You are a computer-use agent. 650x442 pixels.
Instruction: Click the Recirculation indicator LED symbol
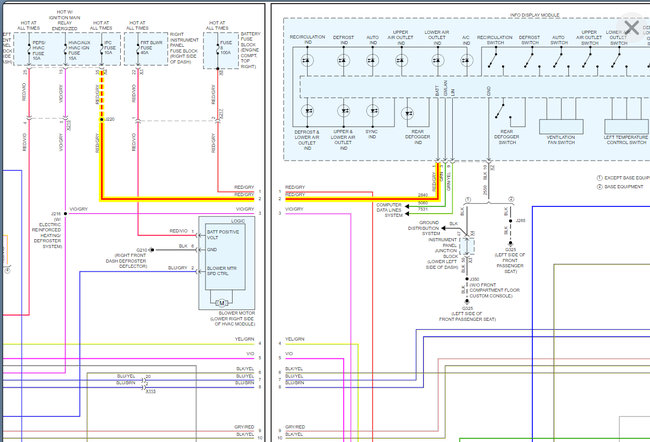(307, 59)
